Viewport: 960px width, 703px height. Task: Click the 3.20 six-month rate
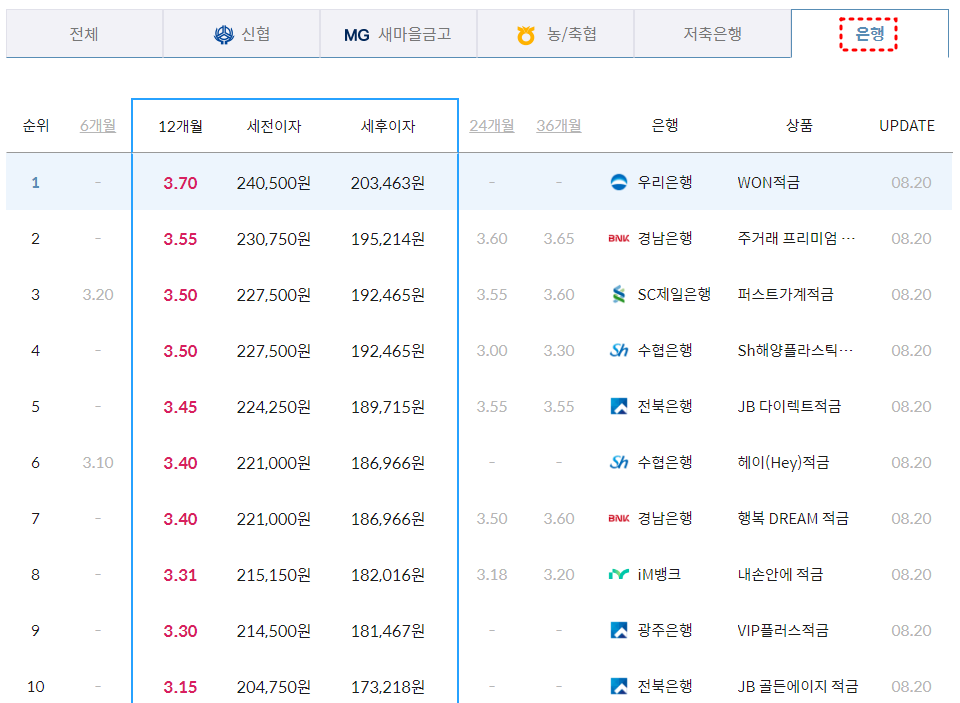(98, 295)
